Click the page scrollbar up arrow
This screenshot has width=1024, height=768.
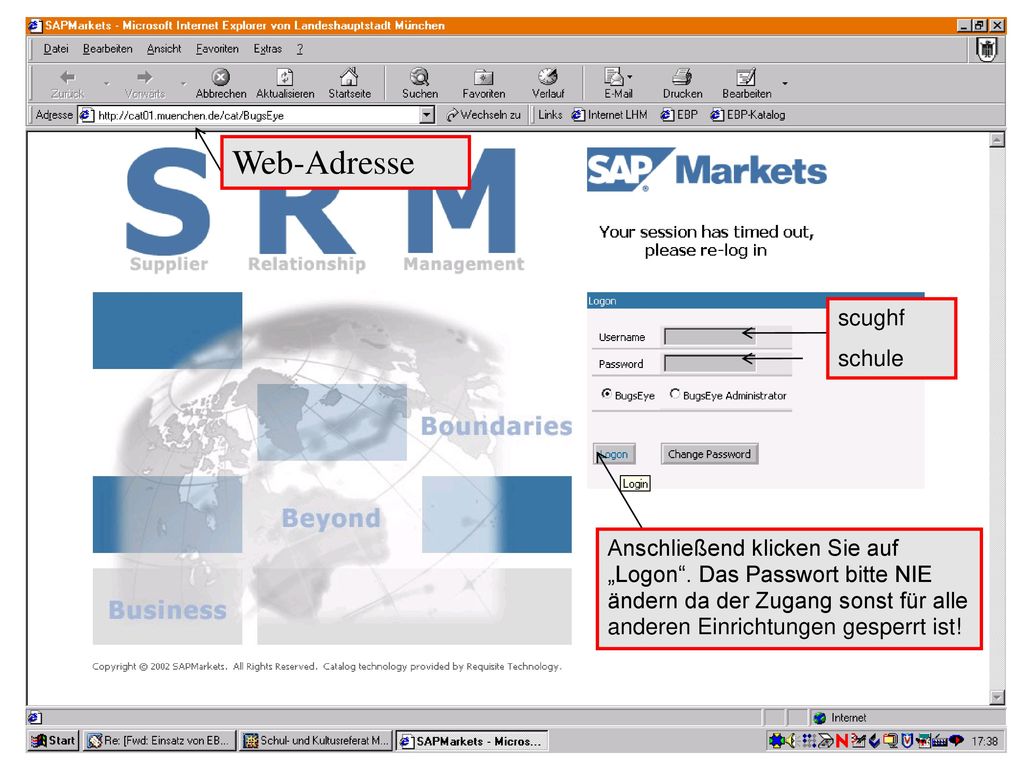tap(997, 140)
